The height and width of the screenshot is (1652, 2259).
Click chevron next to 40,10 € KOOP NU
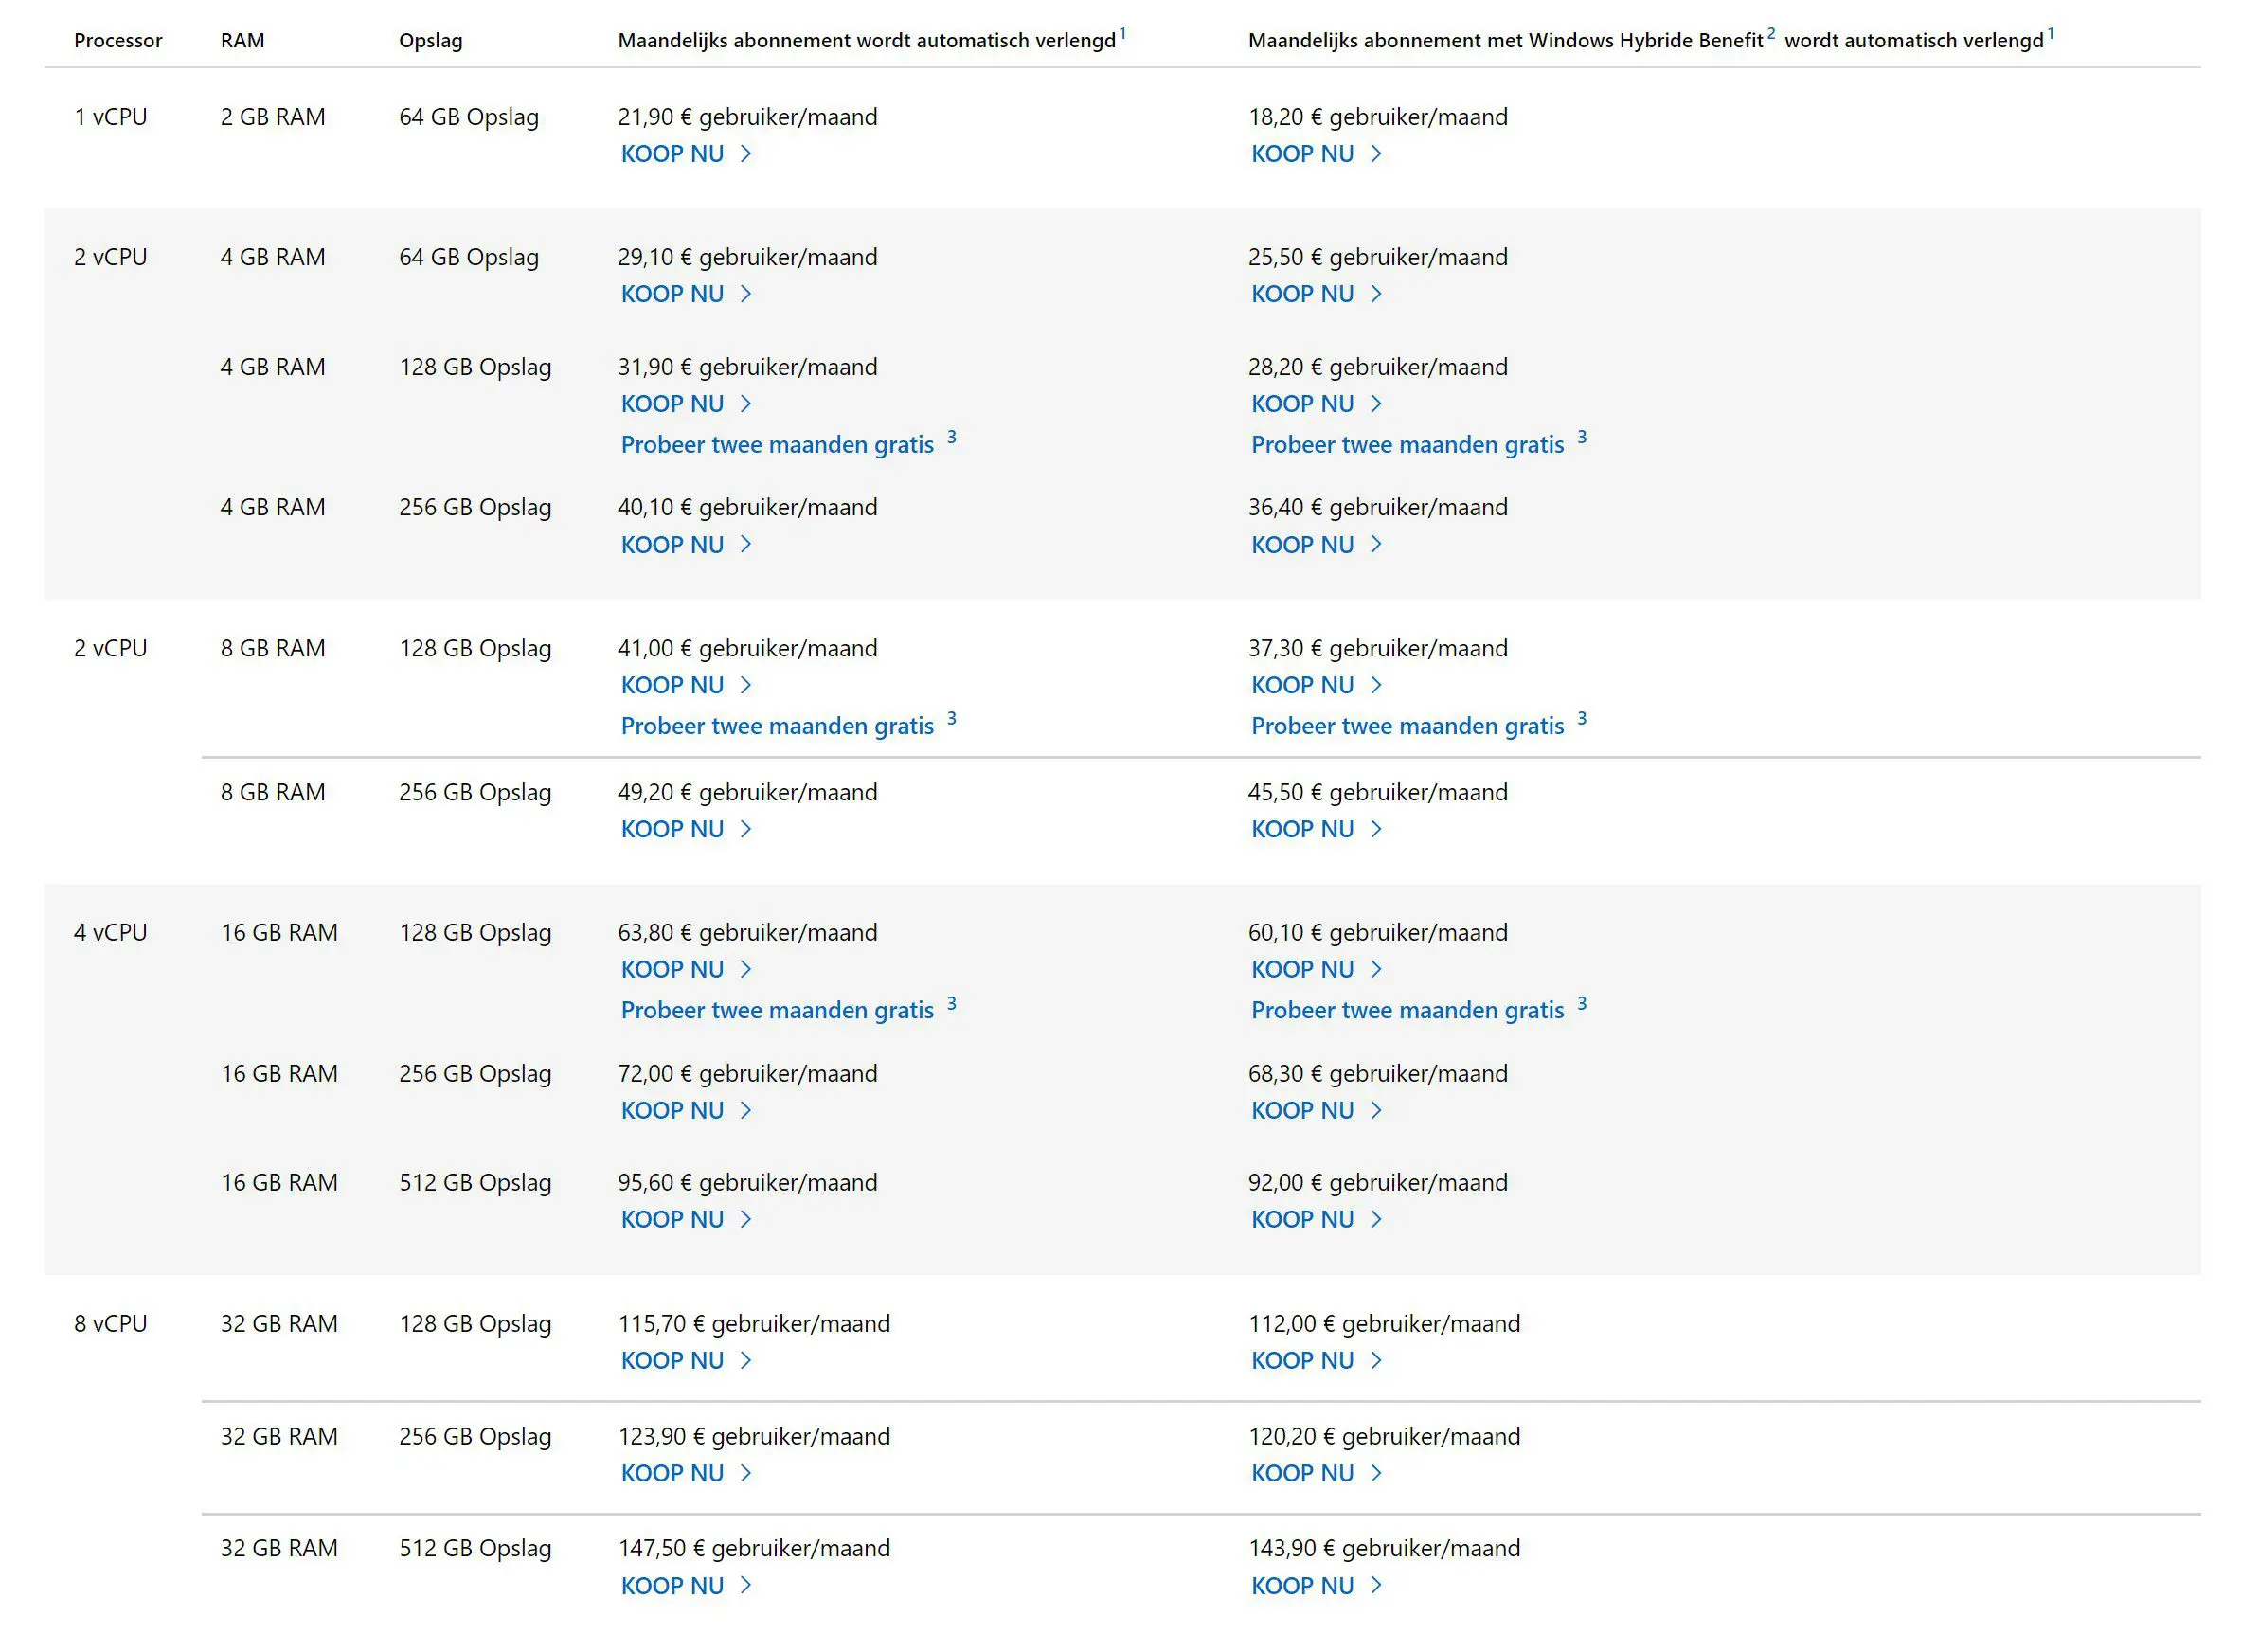745,545
